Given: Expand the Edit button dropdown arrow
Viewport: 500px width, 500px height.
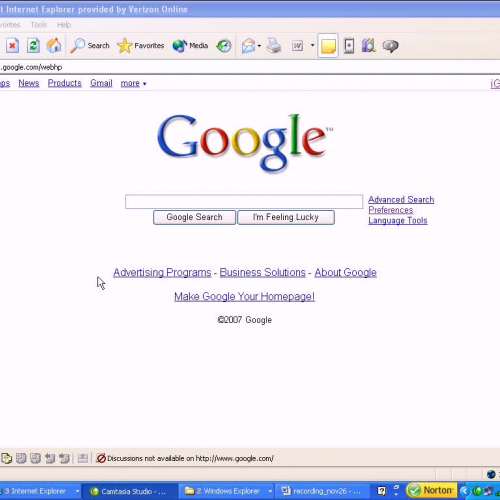Looking at the screenshot, I should pos(312,45).
